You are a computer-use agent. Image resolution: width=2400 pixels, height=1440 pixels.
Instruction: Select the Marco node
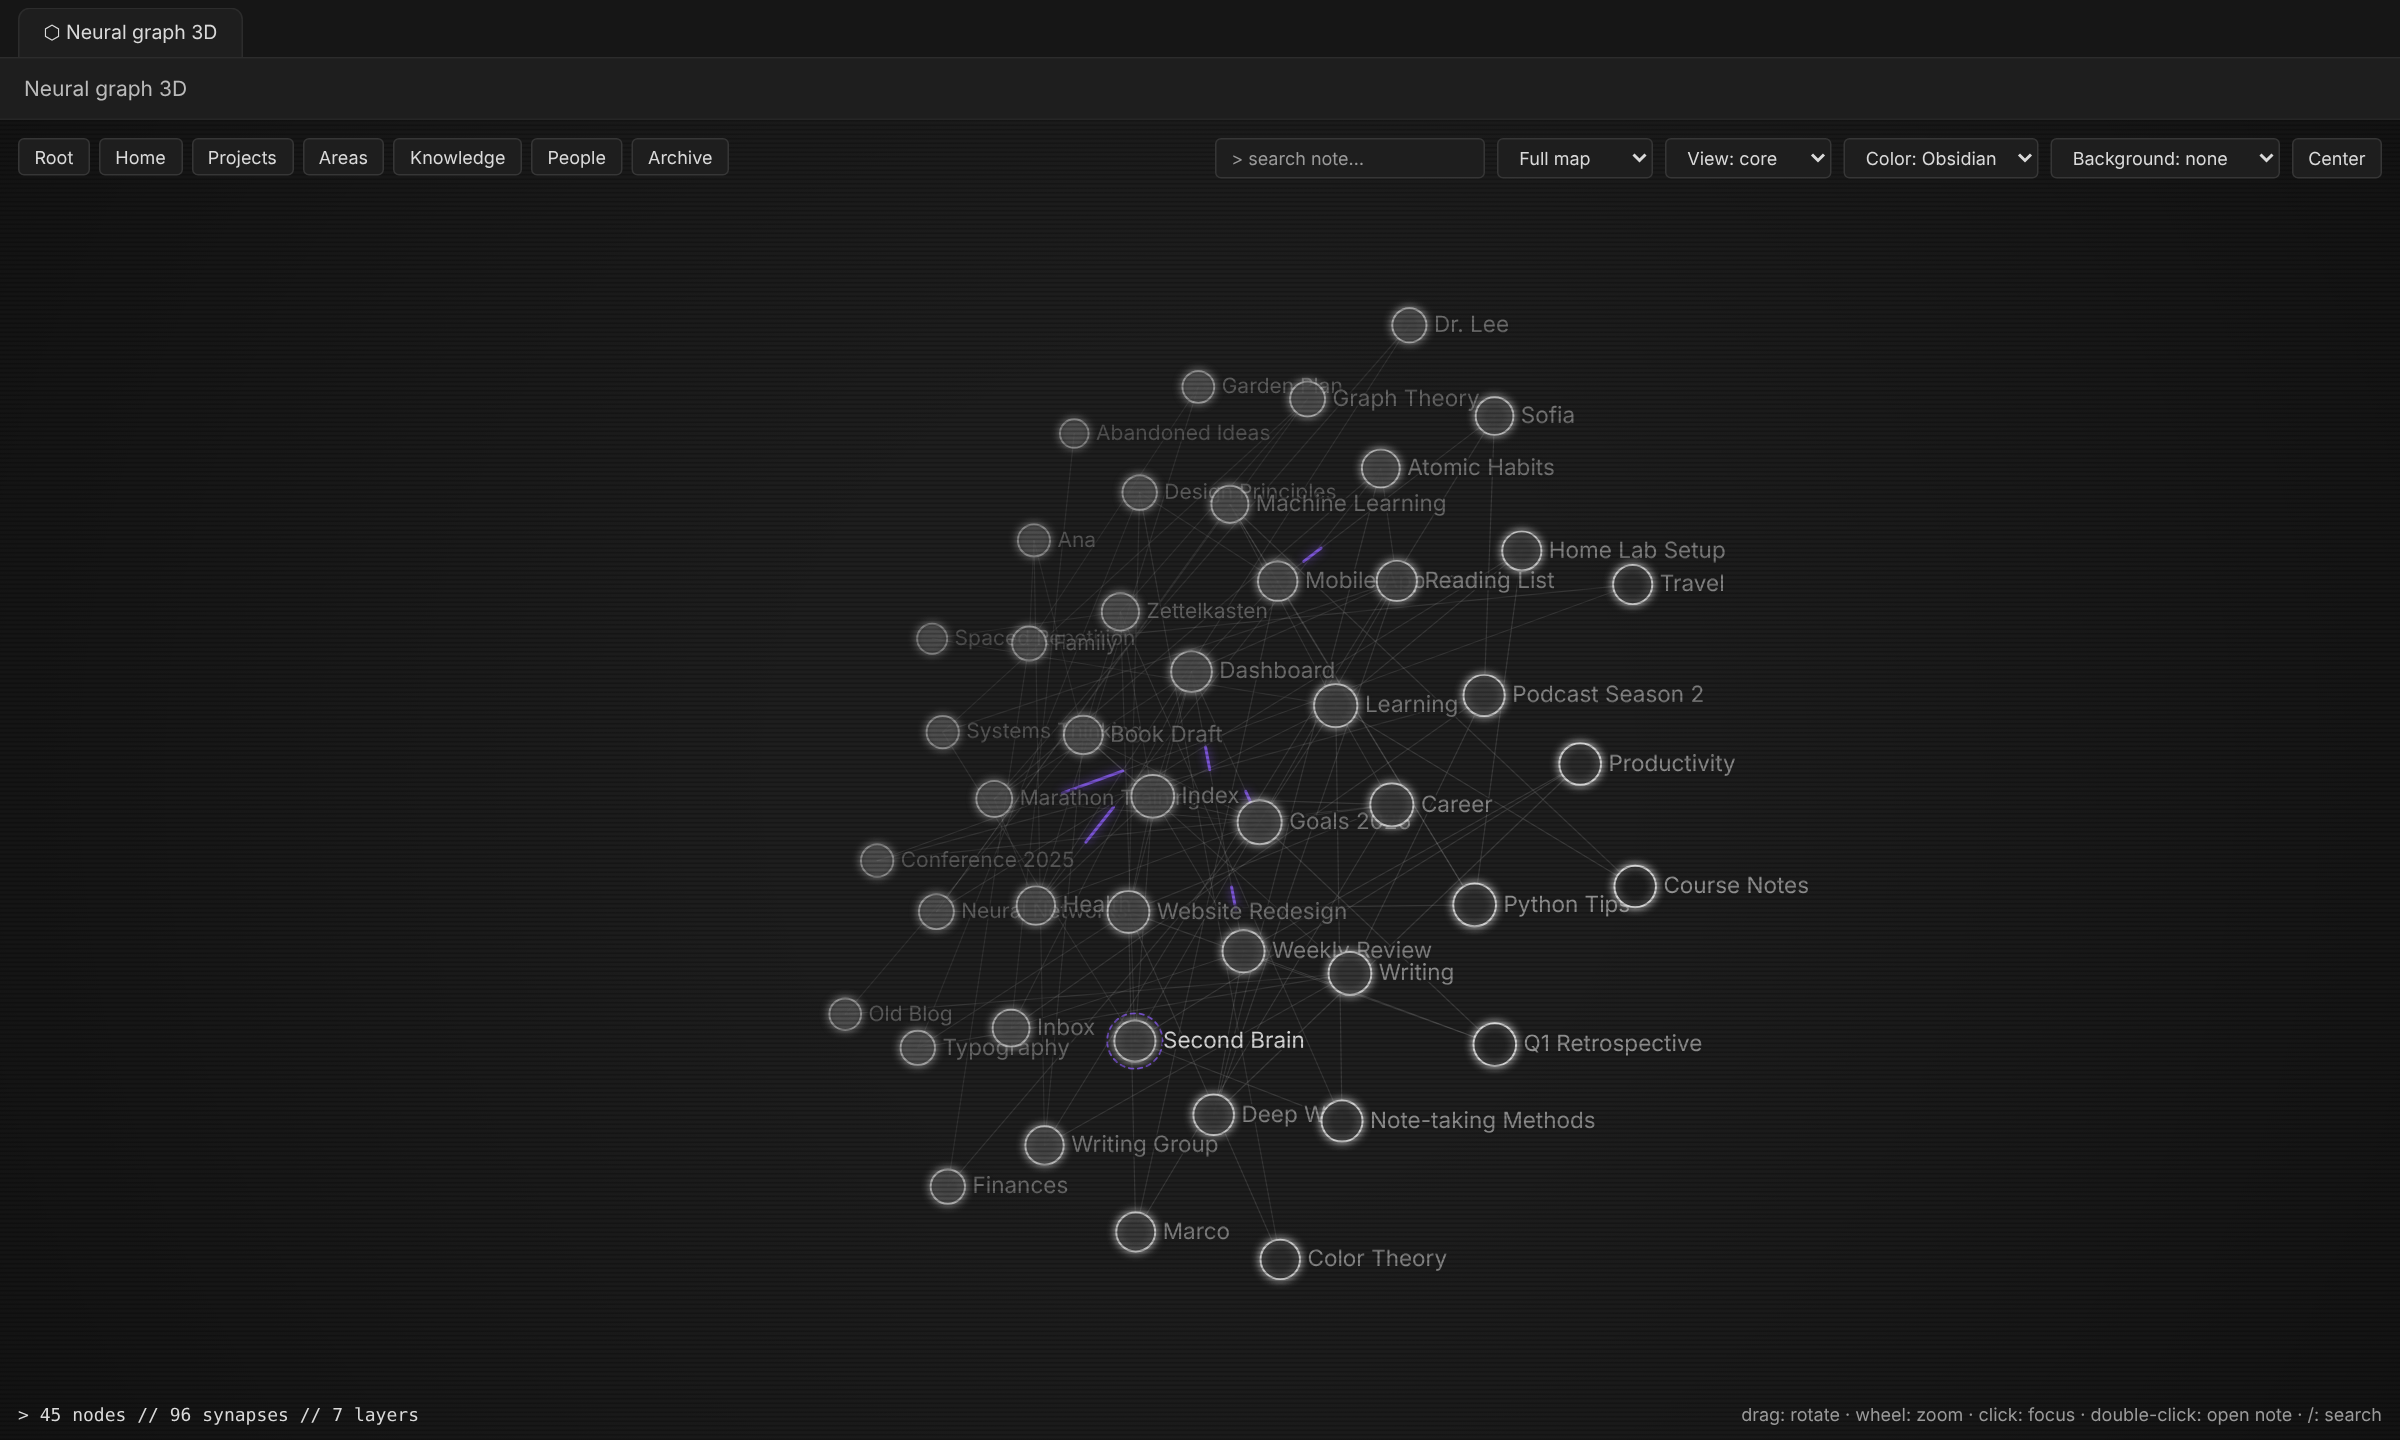coord(1135,1232)
